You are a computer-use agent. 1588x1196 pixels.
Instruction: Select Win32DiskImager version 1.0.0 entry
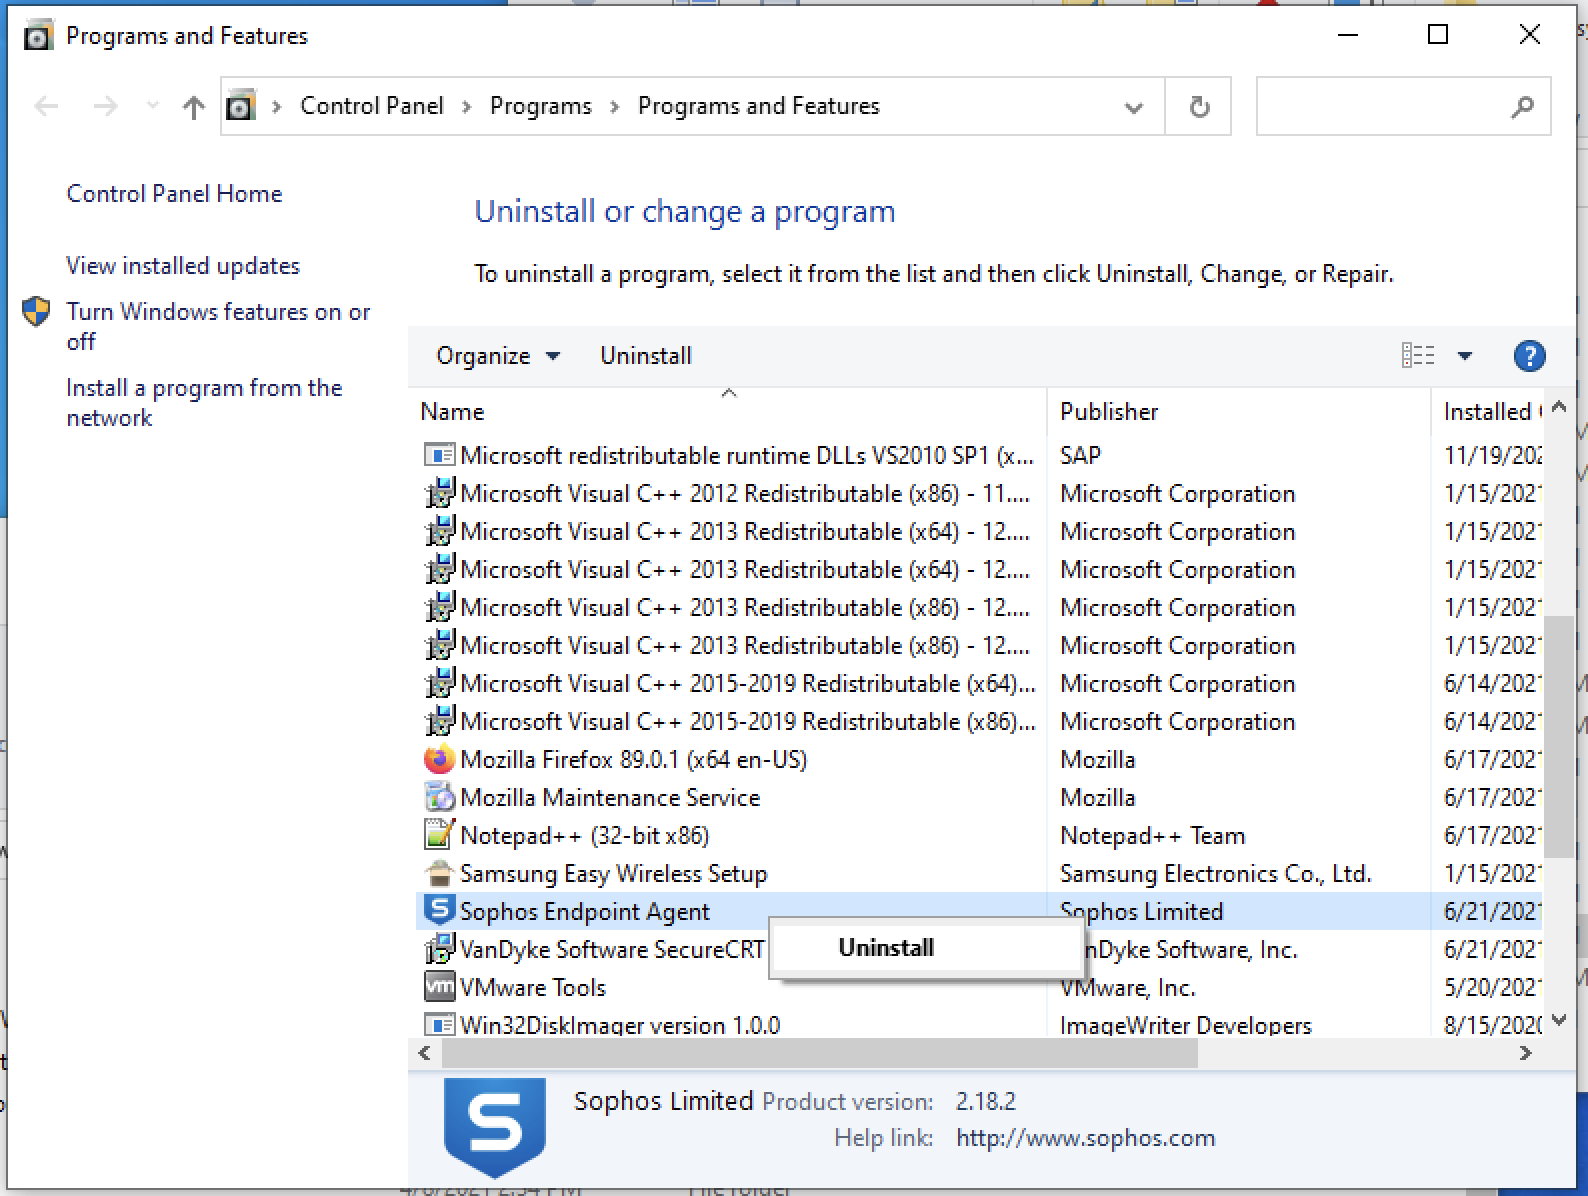tap(978, 1025)
